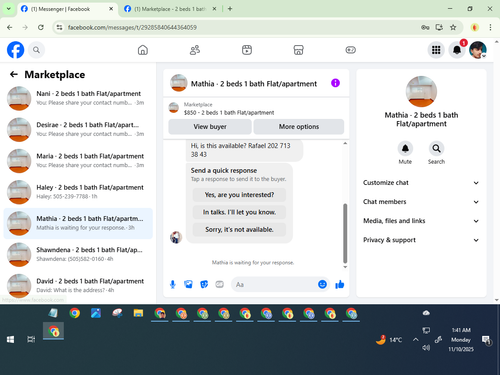Click the 'Hi, is this available?' message
The height and width of the screenshot is (375, 500).
tap(244, 150)
